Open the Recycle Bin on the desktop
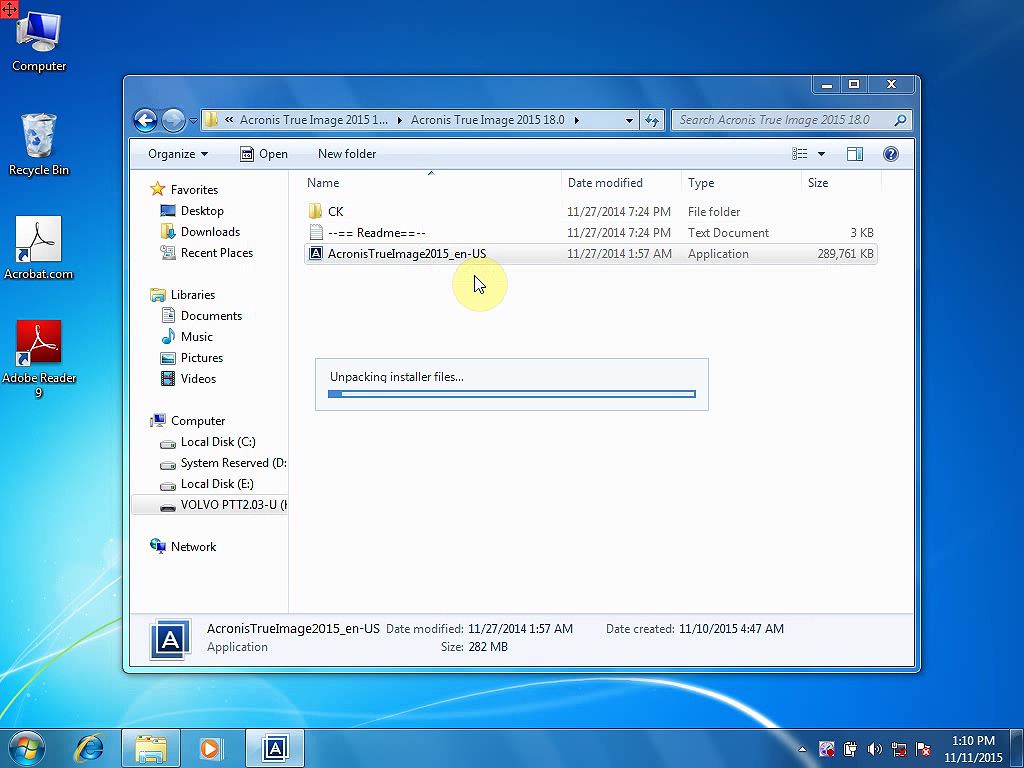The width and height of the screenshot is (1024, 768). 39,144
